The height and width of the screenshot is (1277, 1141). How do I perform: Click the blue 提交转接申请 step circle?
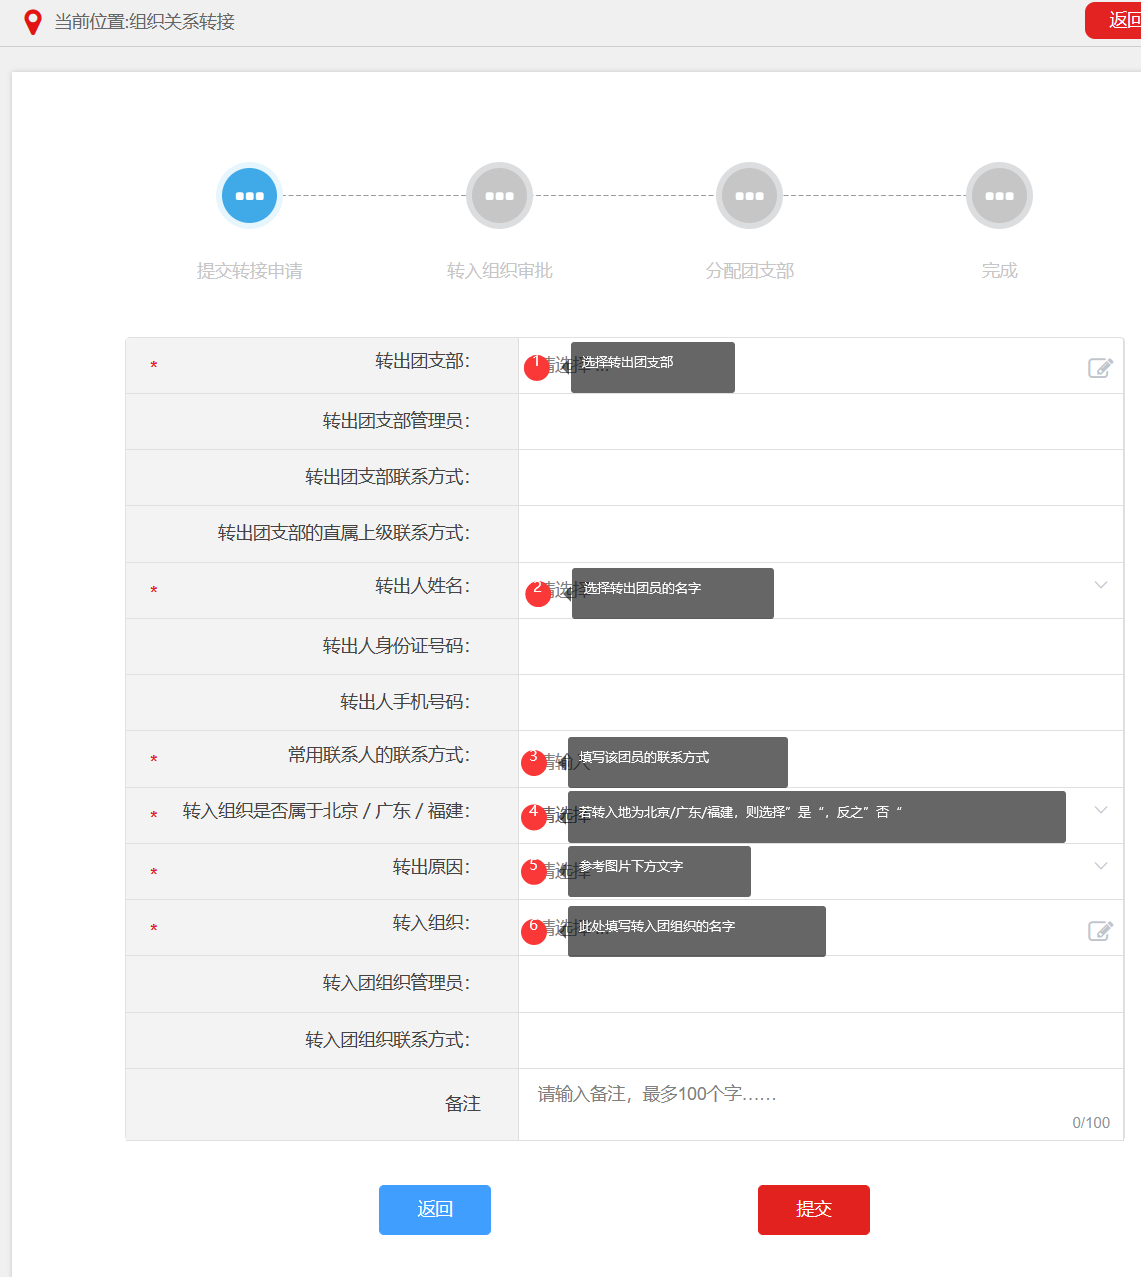[x=249, y=196]
